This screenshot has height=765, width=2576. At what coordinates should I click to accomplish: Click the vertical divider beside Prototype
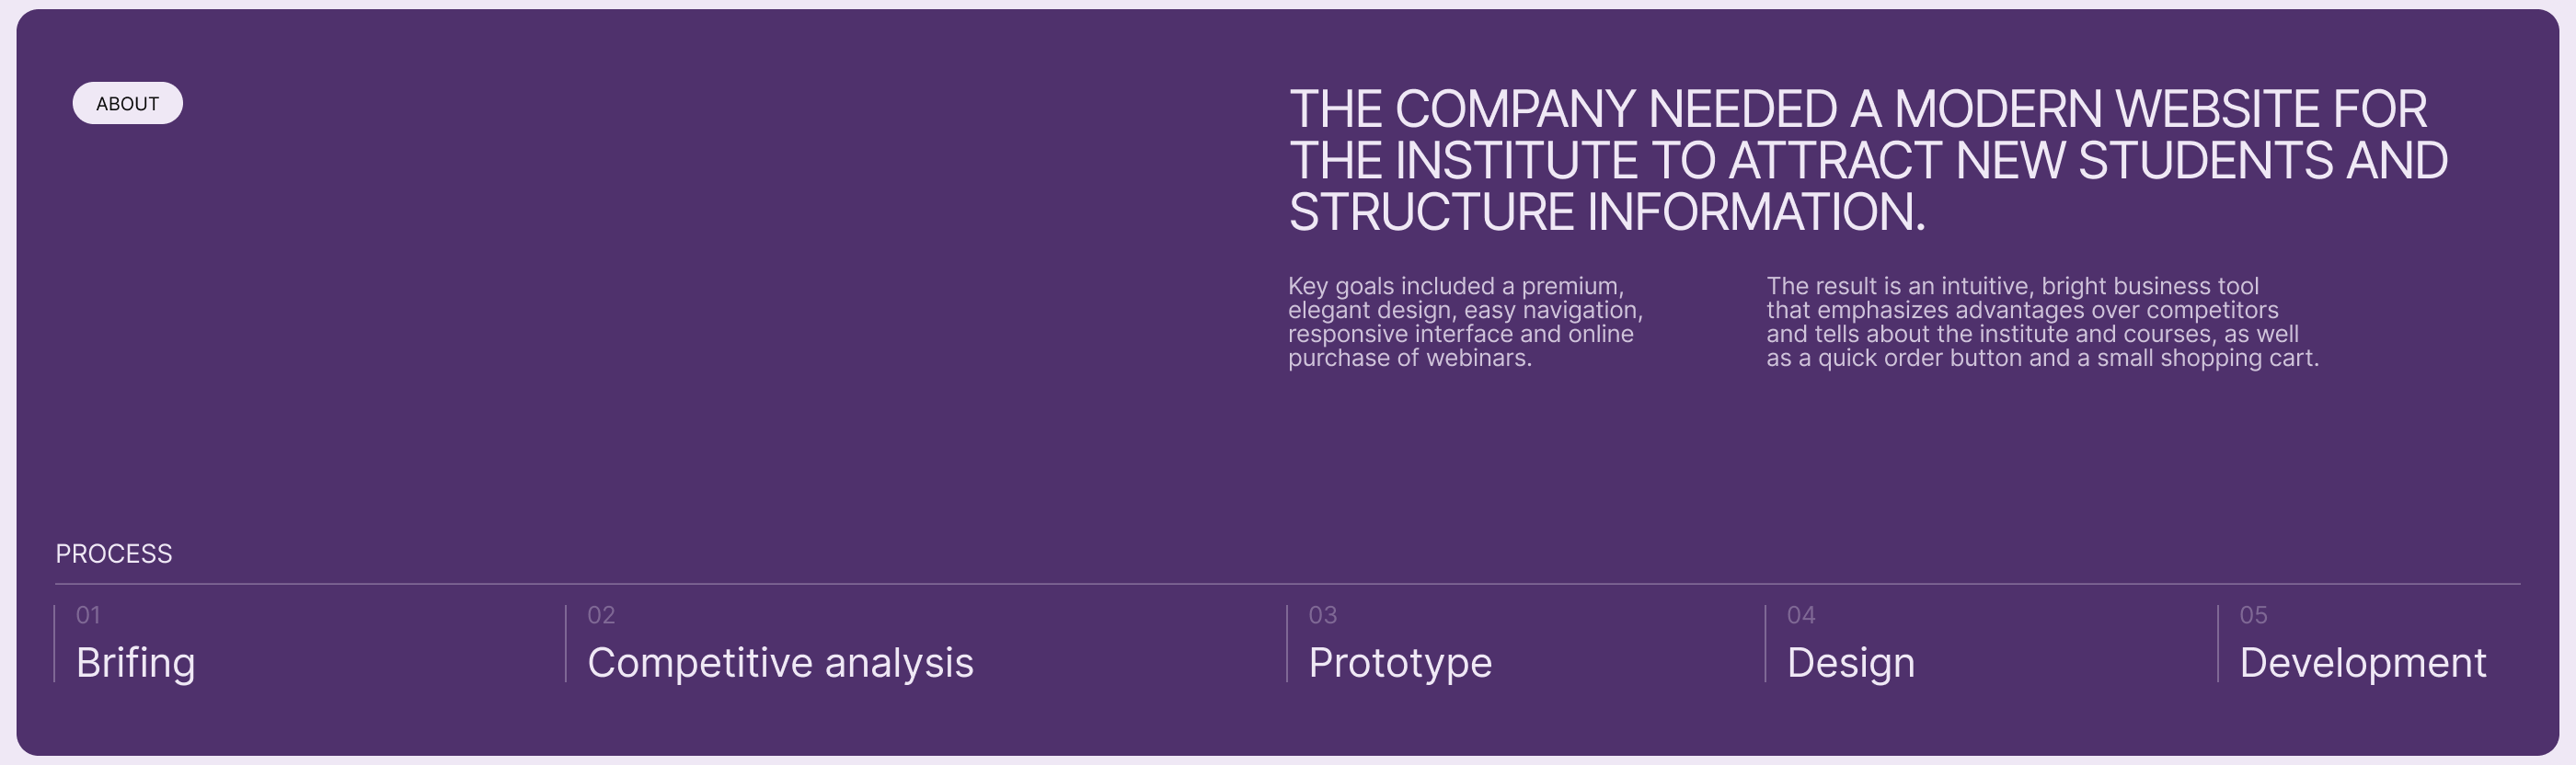click(x=1287, y=644)
